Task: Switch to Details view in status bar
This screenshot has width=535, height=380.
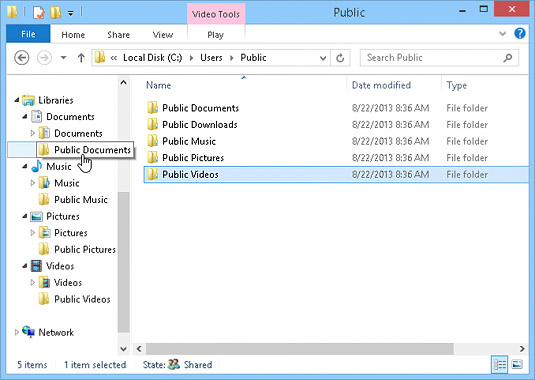Action: tap(500, 365)
